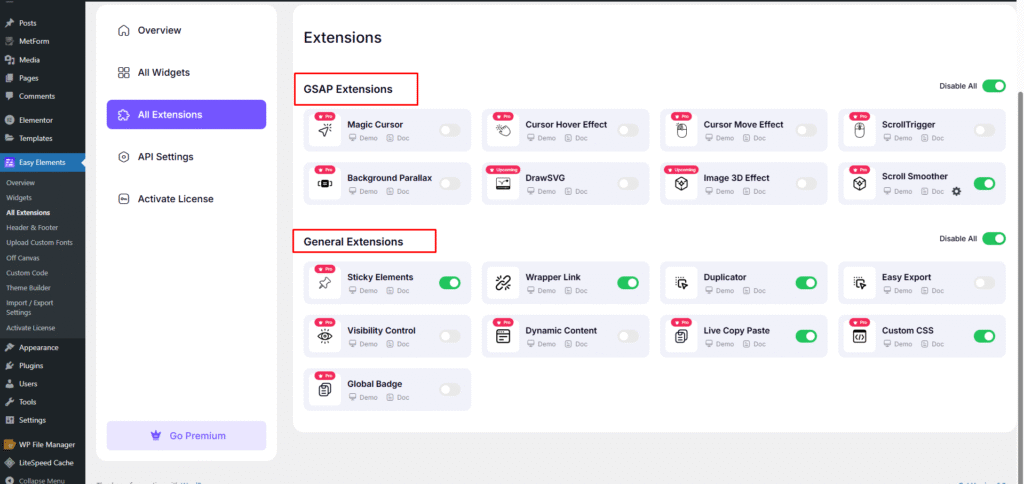The image size is (1024, 484).
Task: Turn off the Scroll Smoother toggle
Action: pos(984,183)
